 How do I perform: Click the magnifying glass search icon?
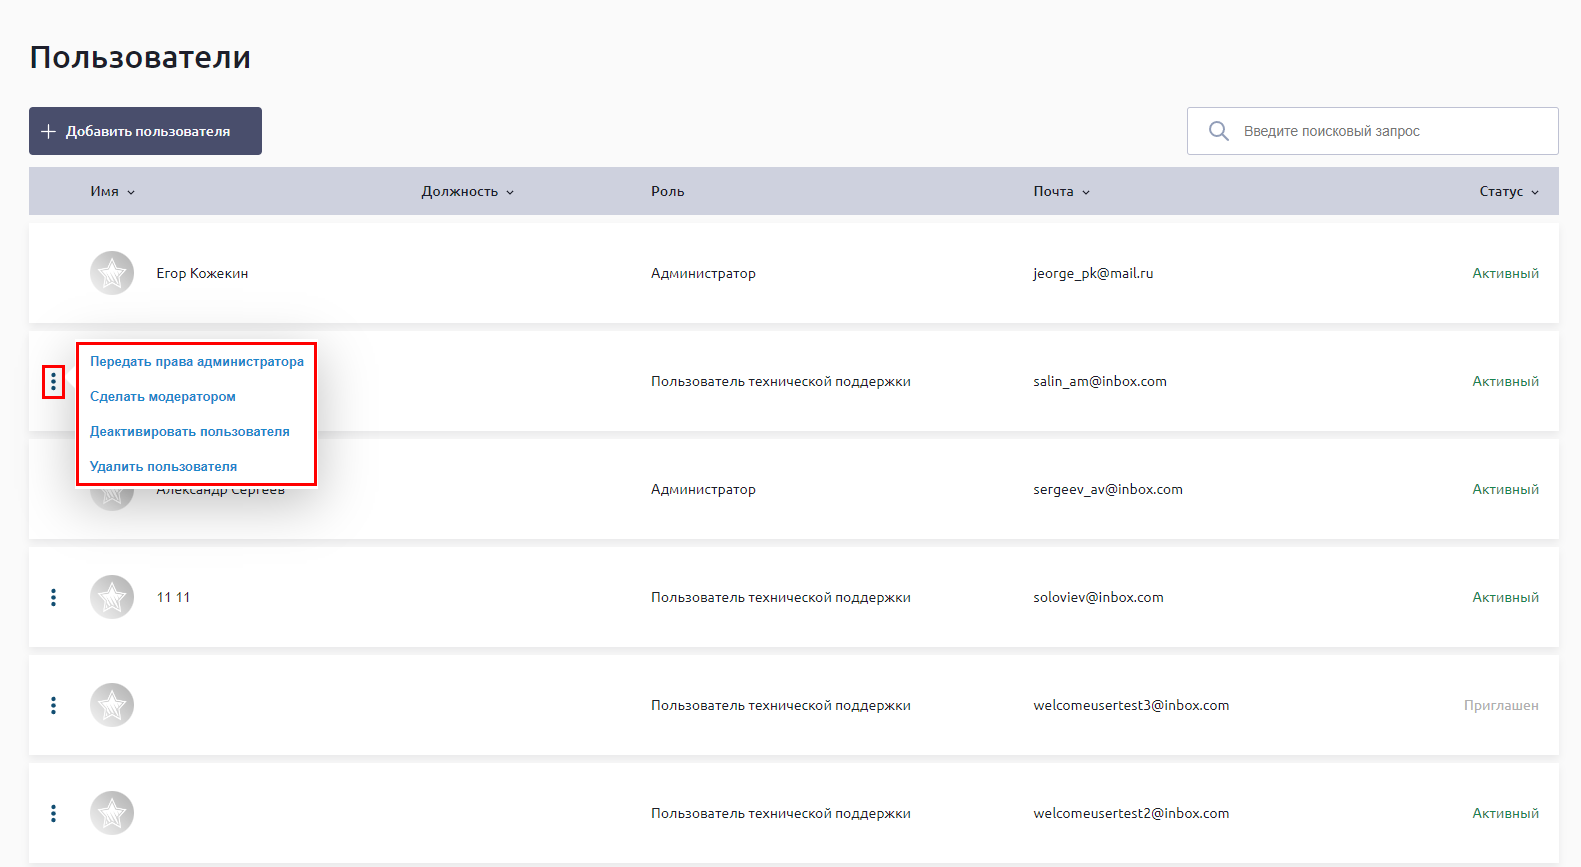point(1218,131)
